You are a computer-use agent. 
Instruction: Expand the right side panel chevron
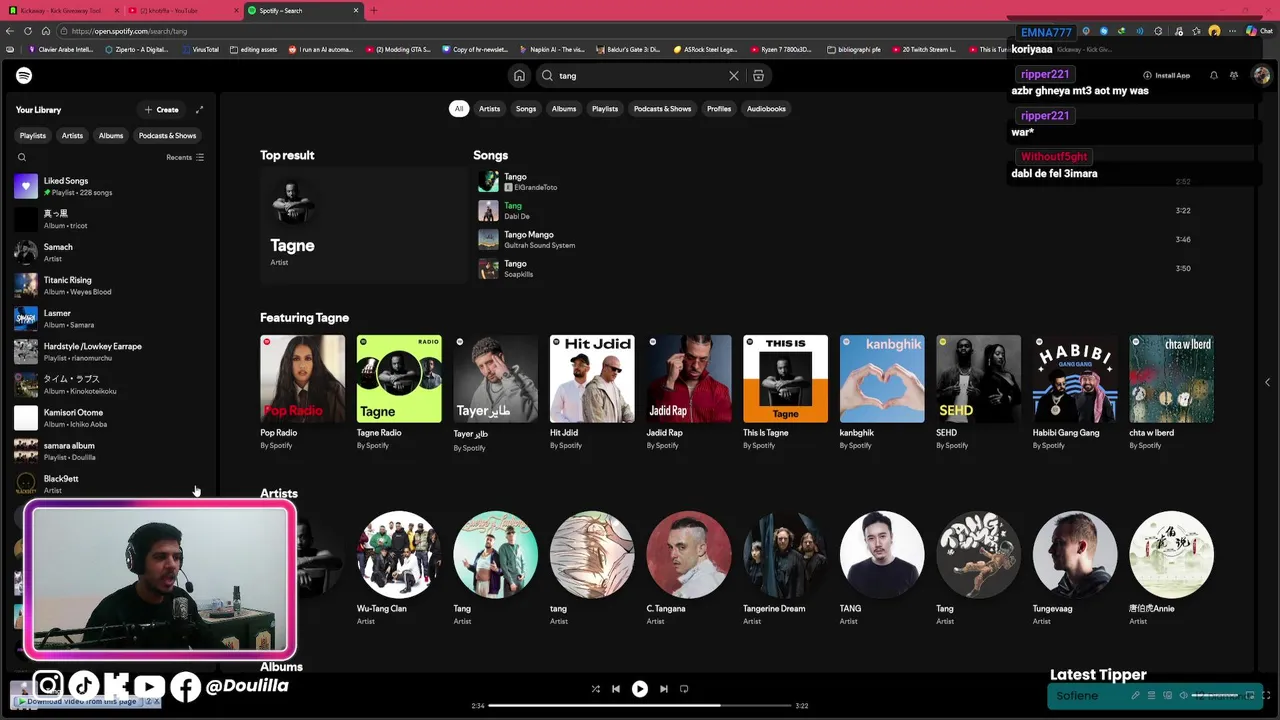pyautogui.click(x=1267, y=382)
